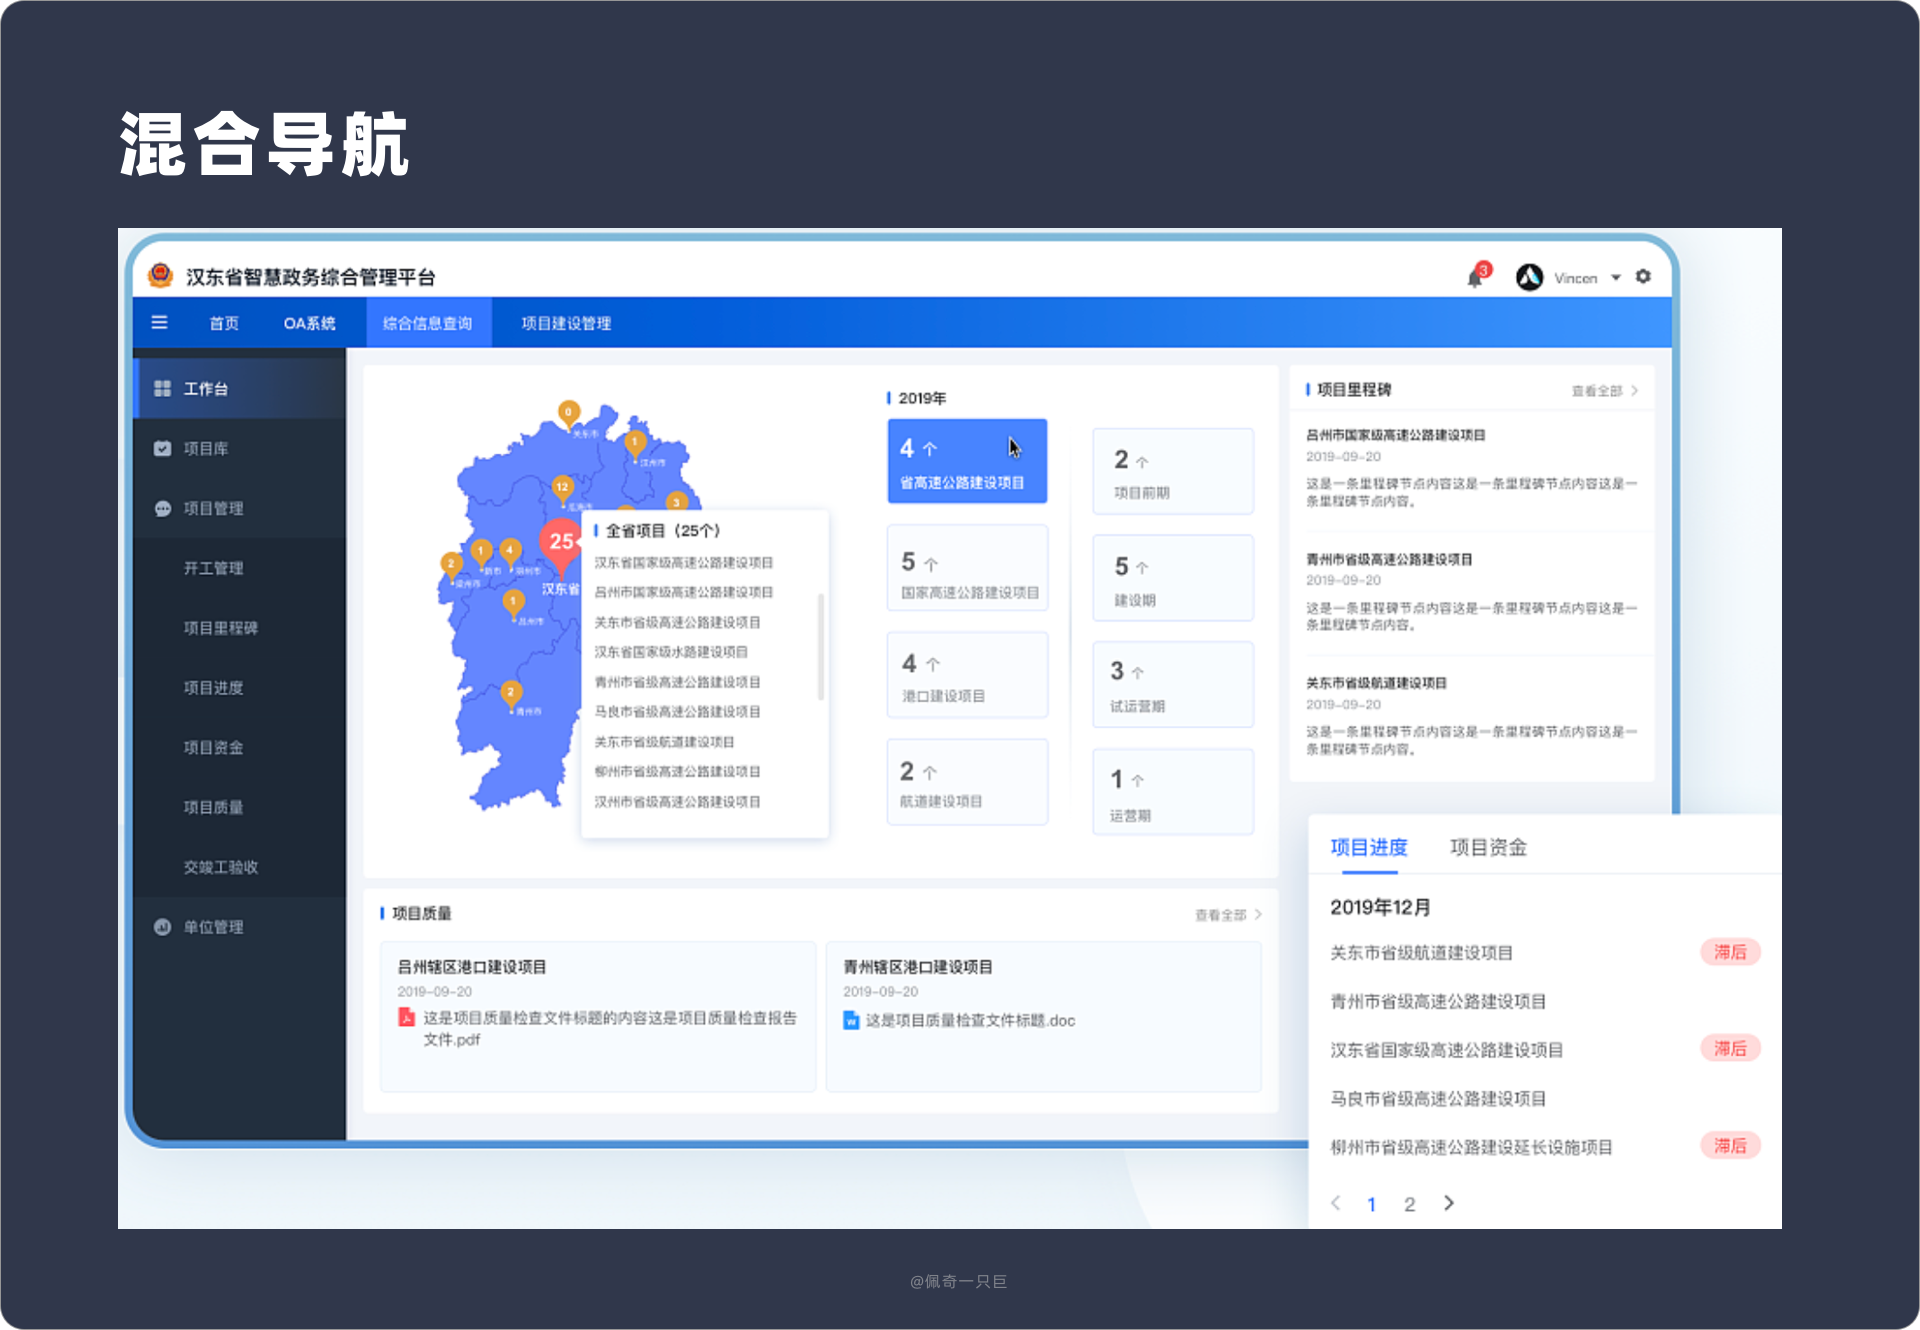Switch to the 项目资金 tab
The width and height of the screenshot is (1920, 1330).
click(1488, 847)
